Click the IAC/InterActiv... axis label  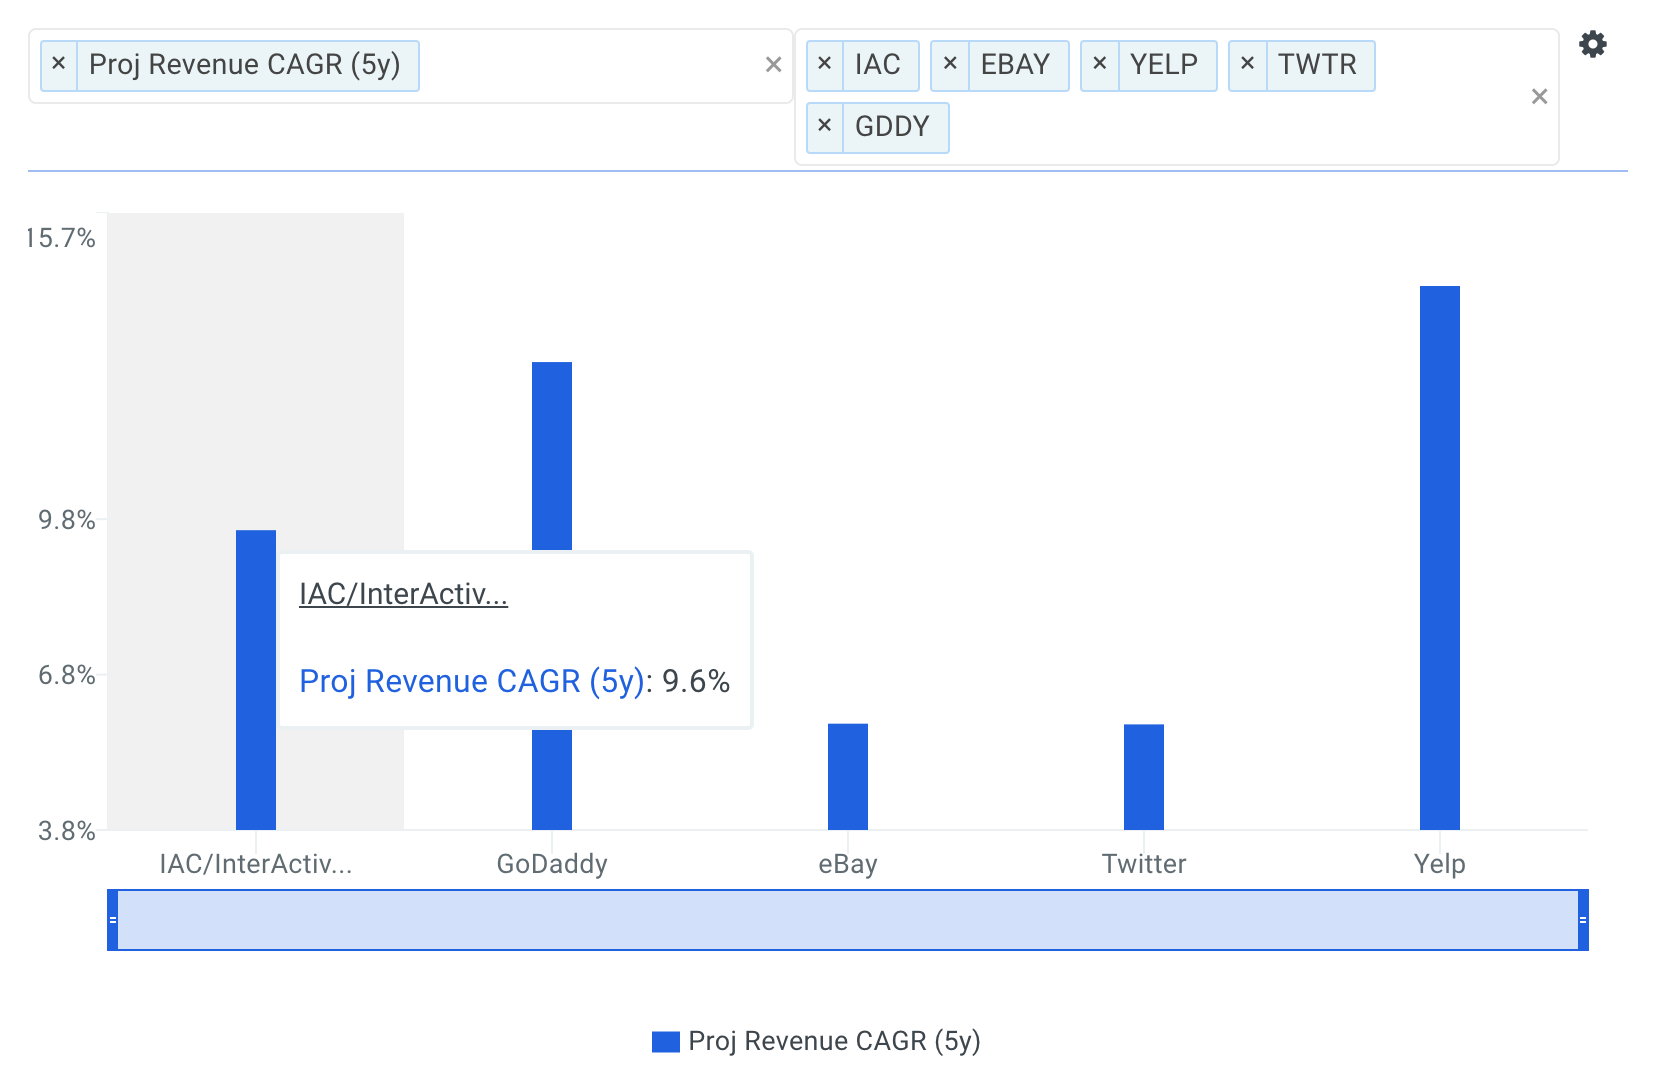[x=256, y=864]
